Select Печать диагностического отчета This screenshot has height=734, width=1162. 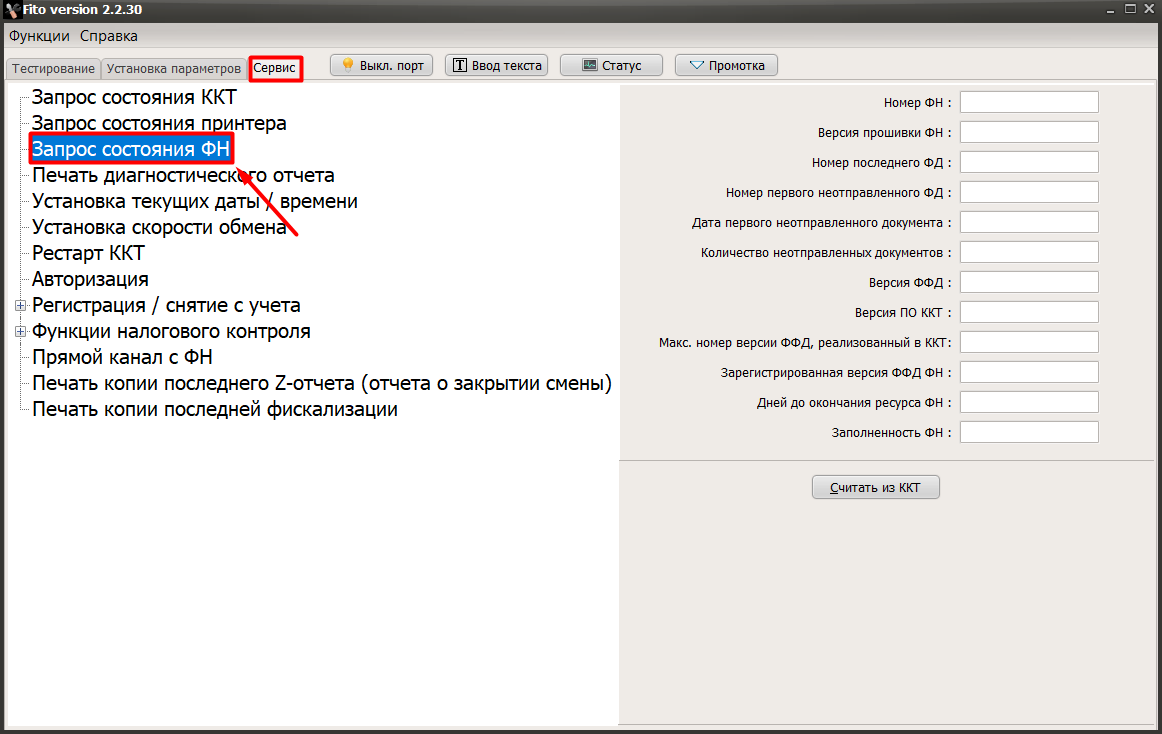[x=183, y=175]
